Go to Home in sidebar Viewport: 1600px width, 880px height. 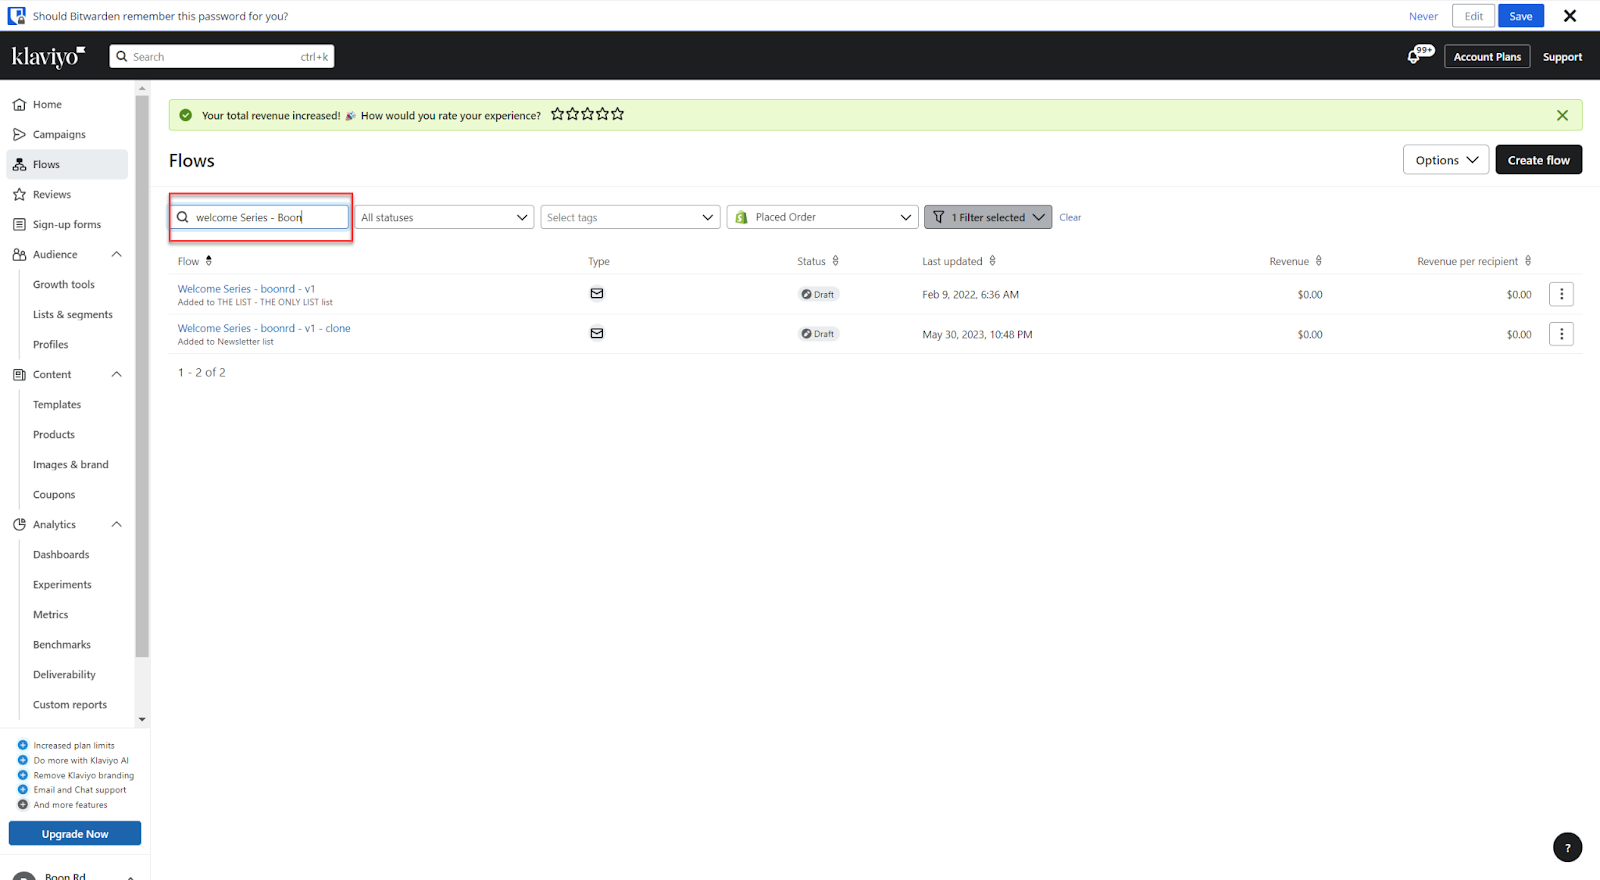(x=67, y=104)
